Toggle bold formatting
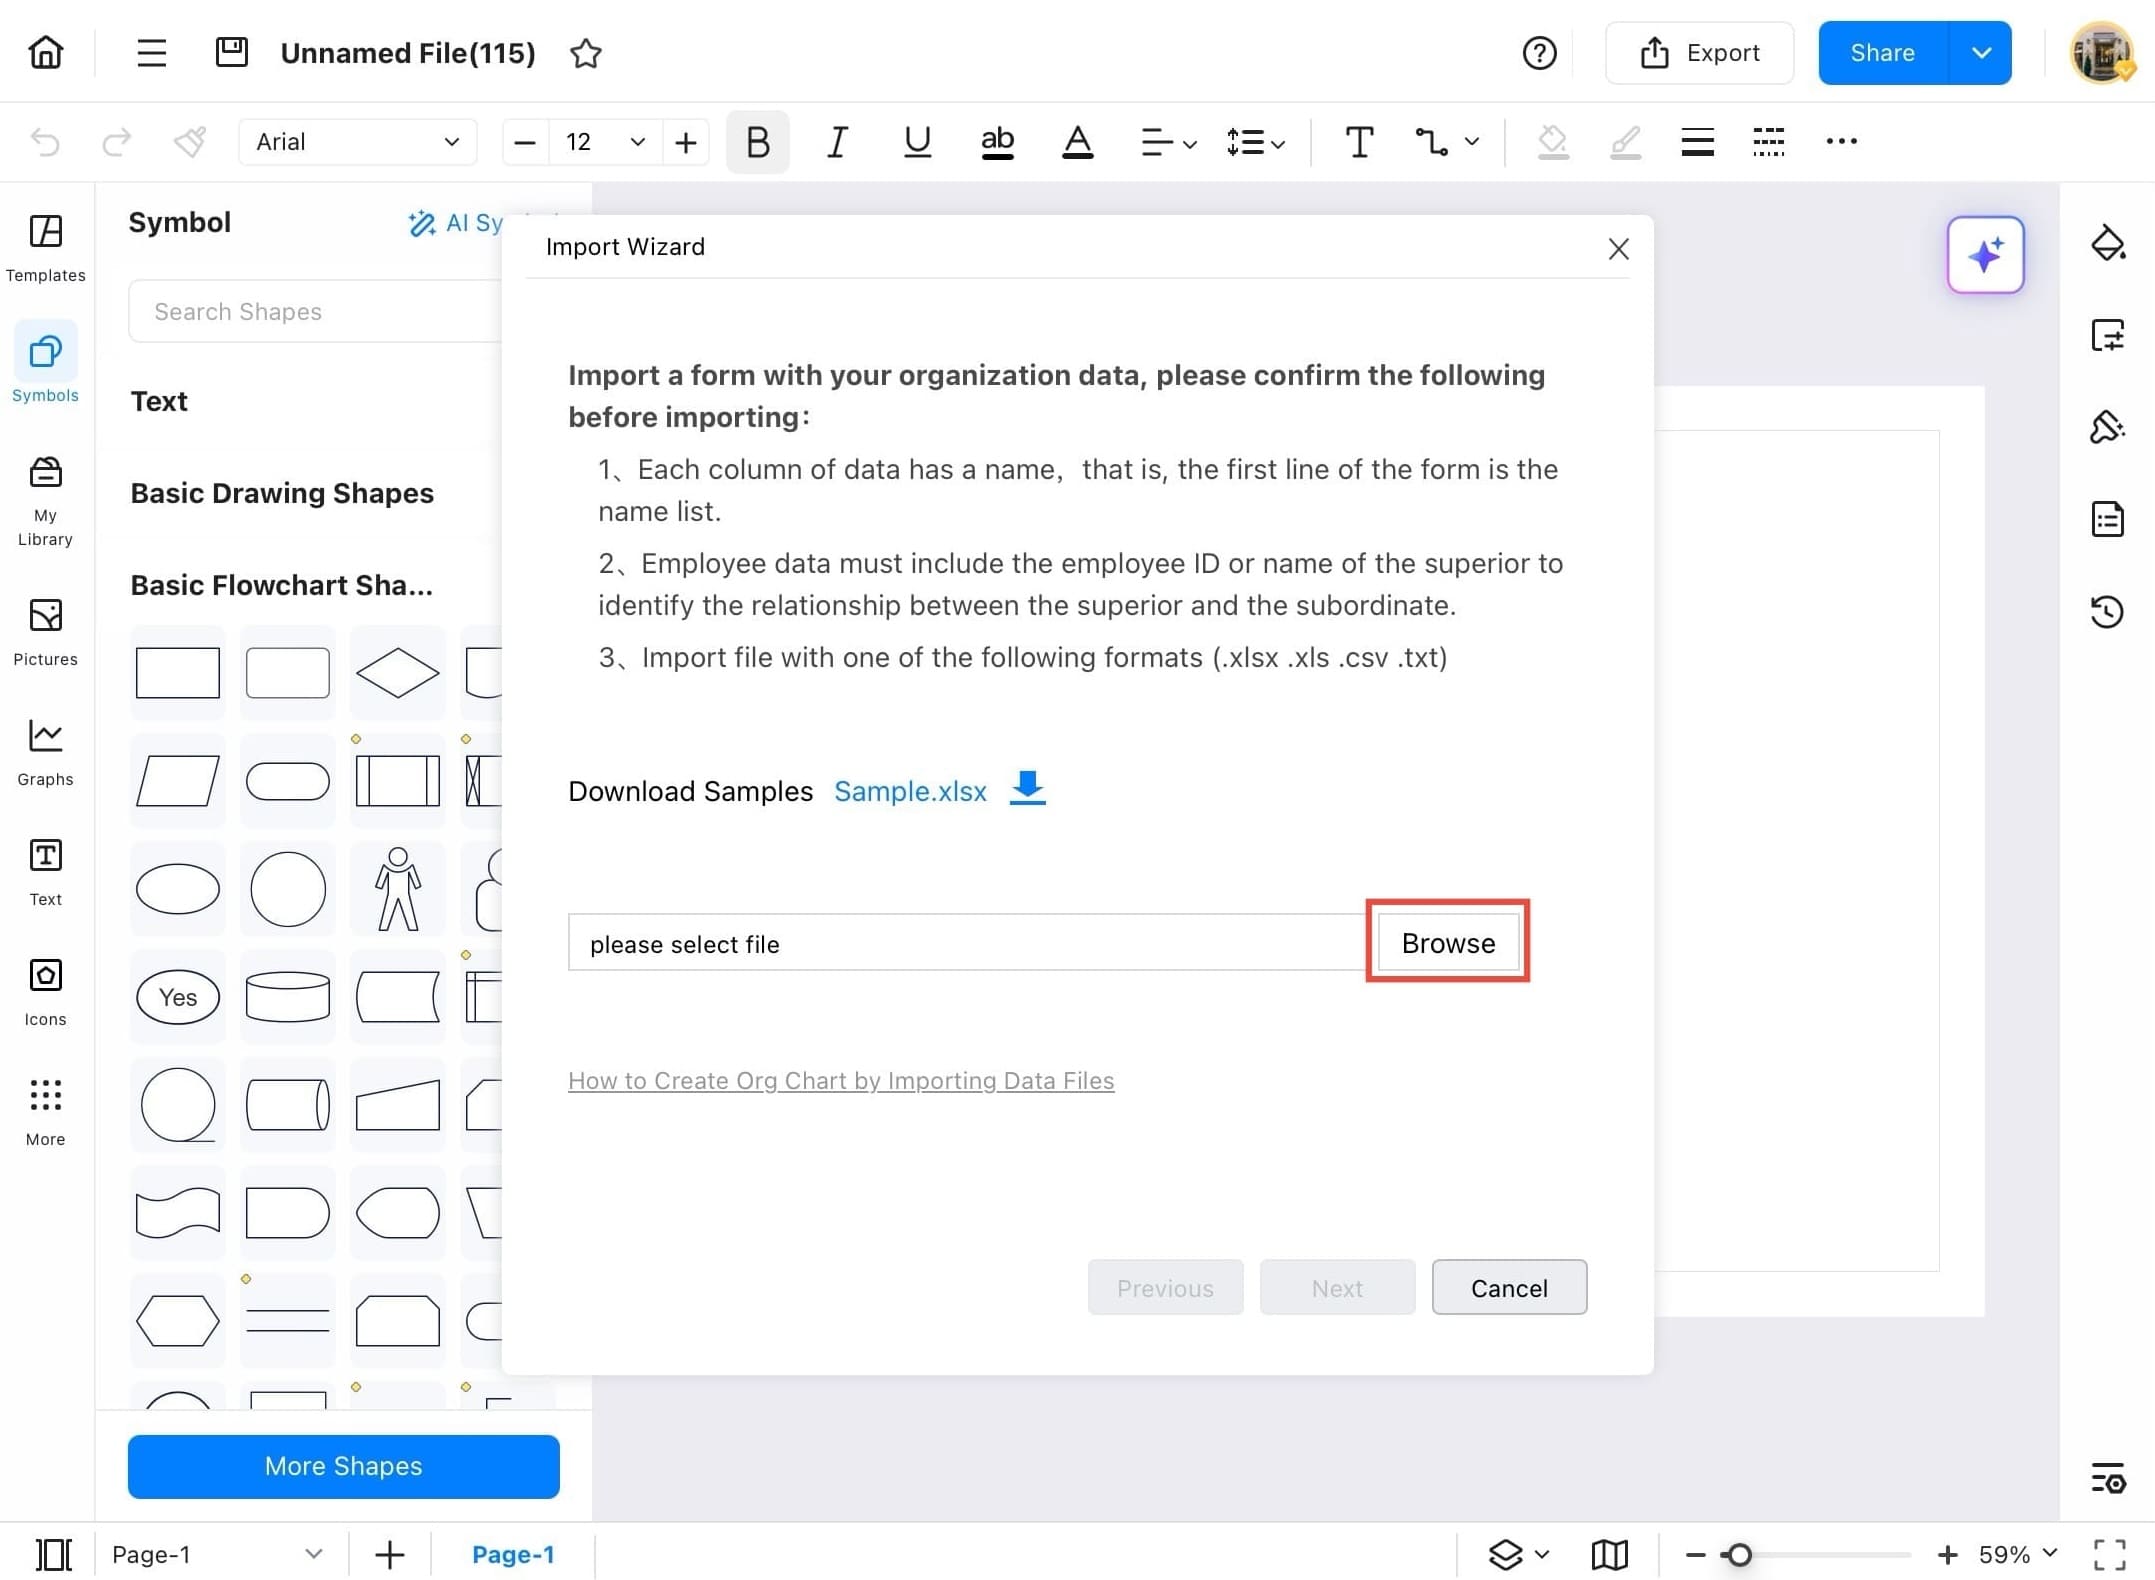The width and height of the screenshot is (2155, 1580). coord(757,141)
